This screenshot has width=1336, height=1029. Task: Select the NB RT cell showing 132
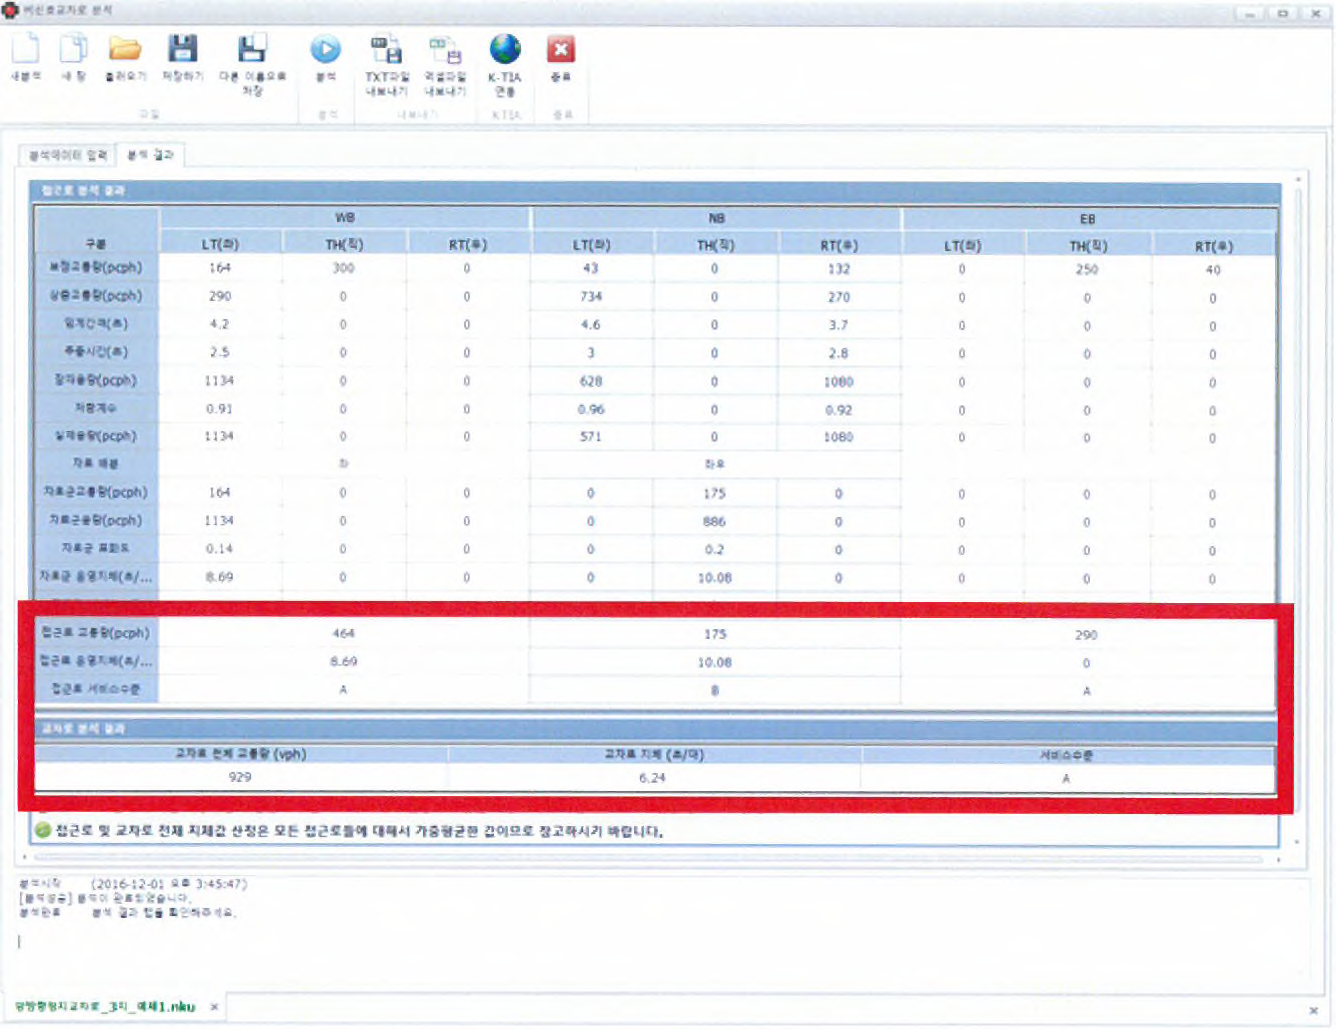(838, 269)
